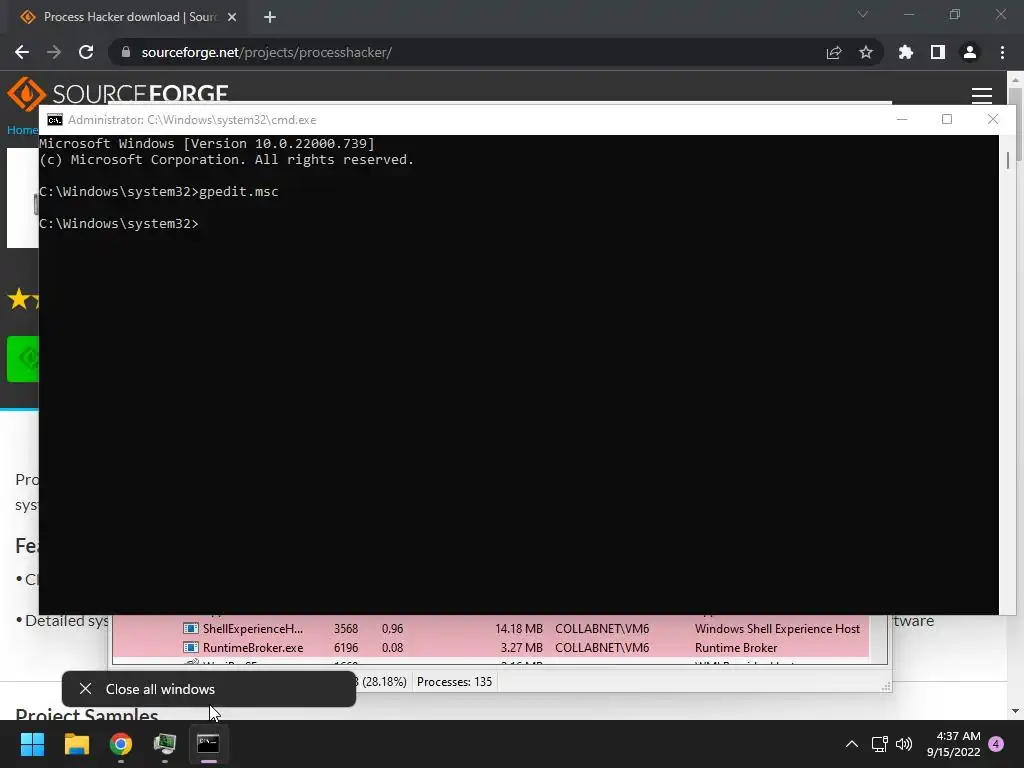
Task: Open notification center badge
Action: [996, 744]
